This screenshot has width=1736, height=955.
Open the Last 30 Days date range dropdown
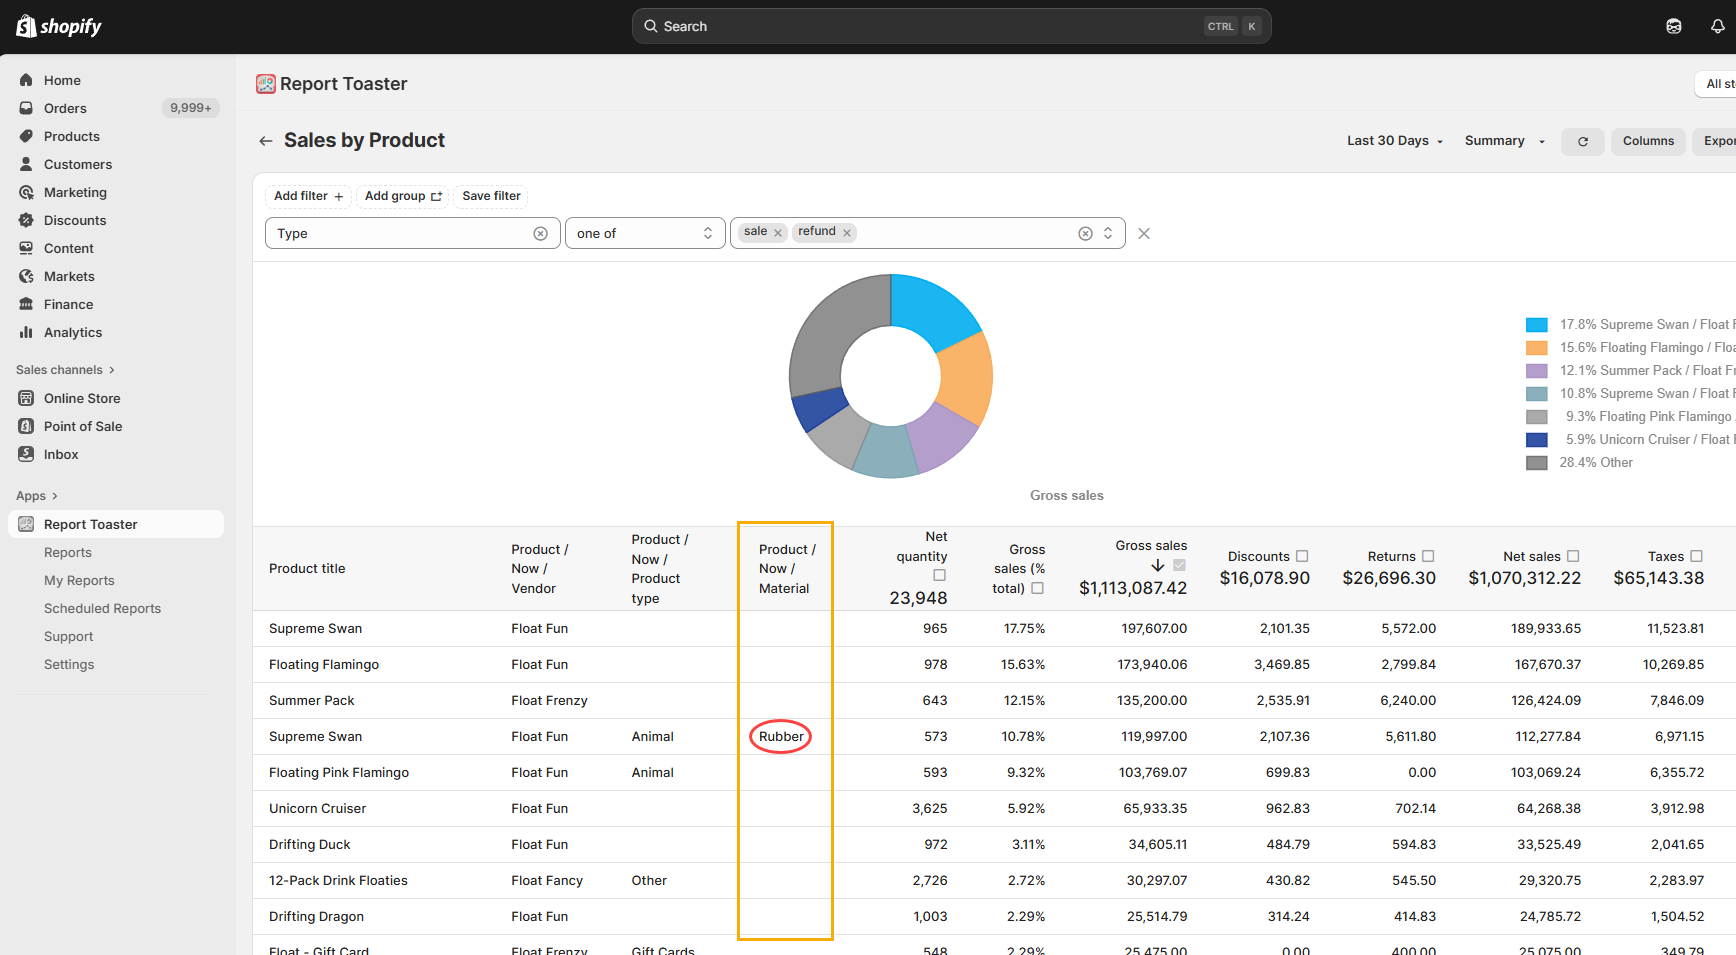pos(1394,141)
